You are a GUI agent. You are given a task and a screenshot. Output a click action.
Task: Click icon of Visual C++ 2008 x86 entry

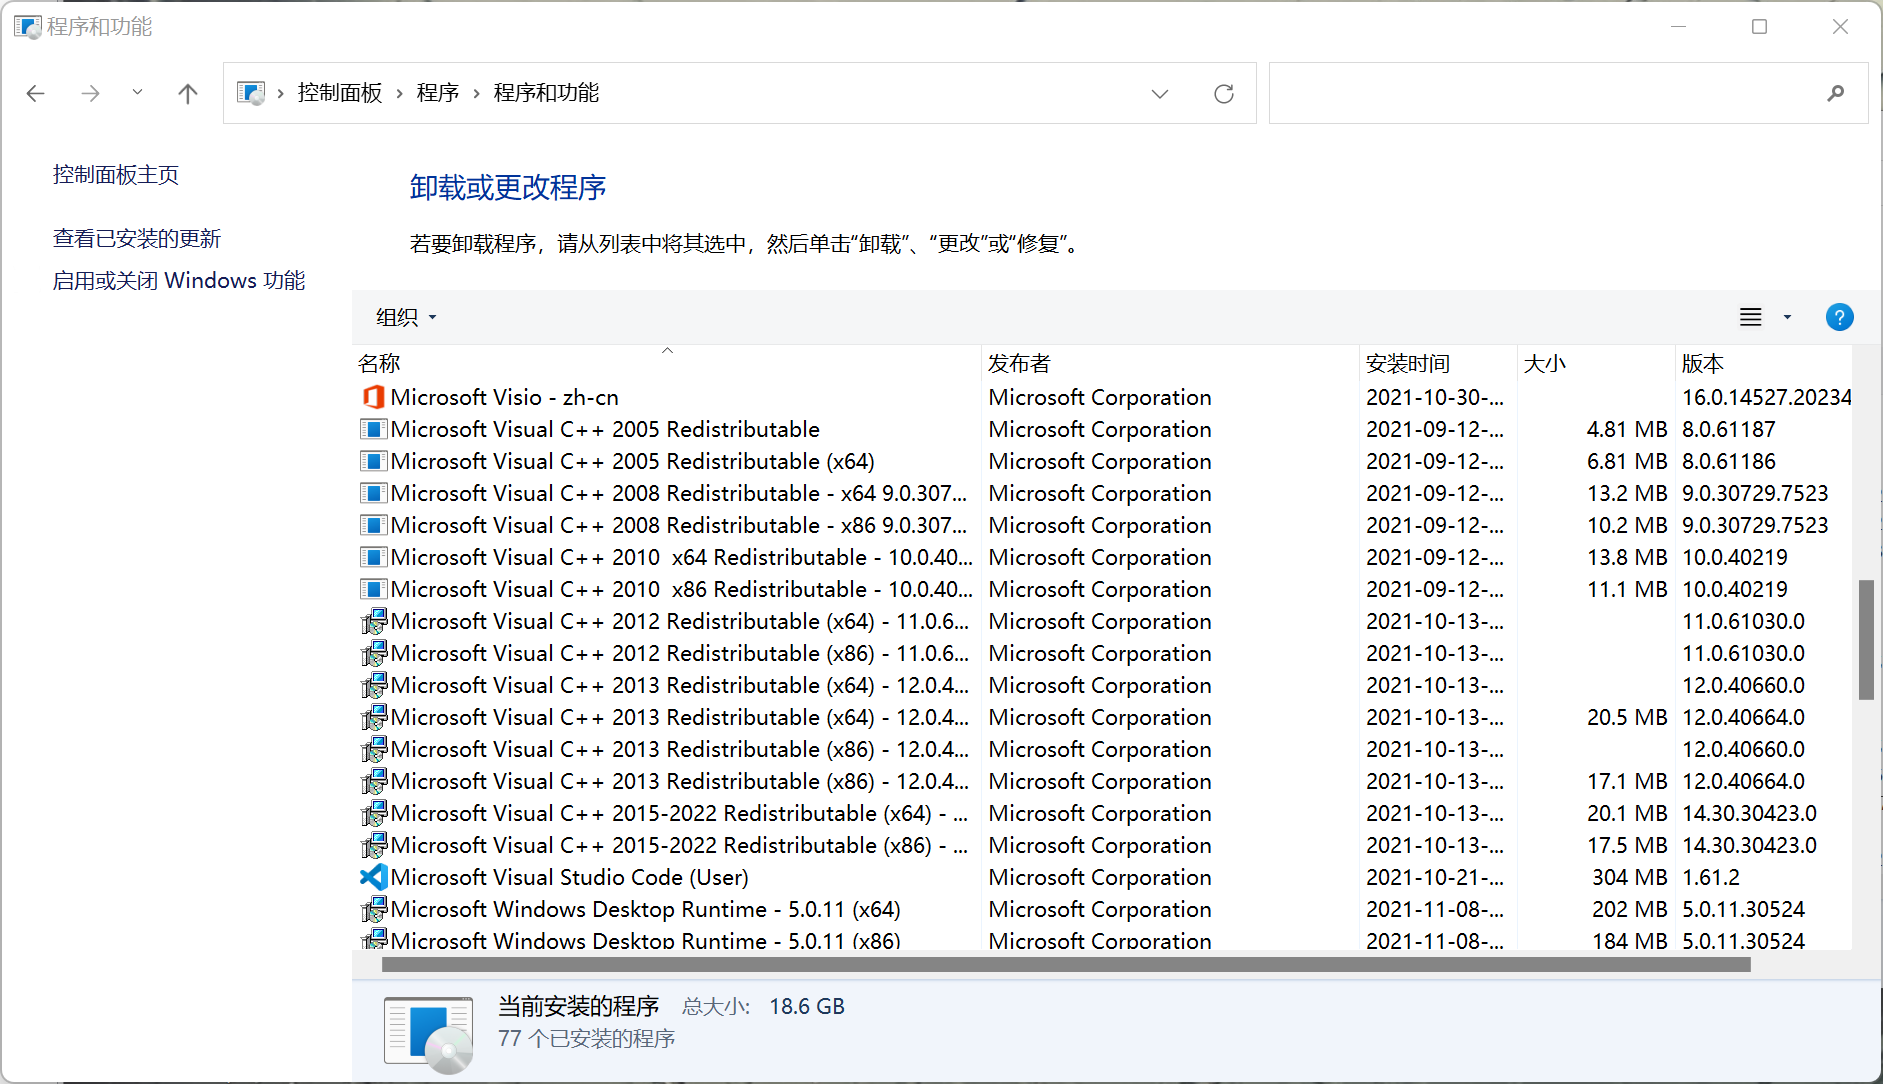click(374, 525)
